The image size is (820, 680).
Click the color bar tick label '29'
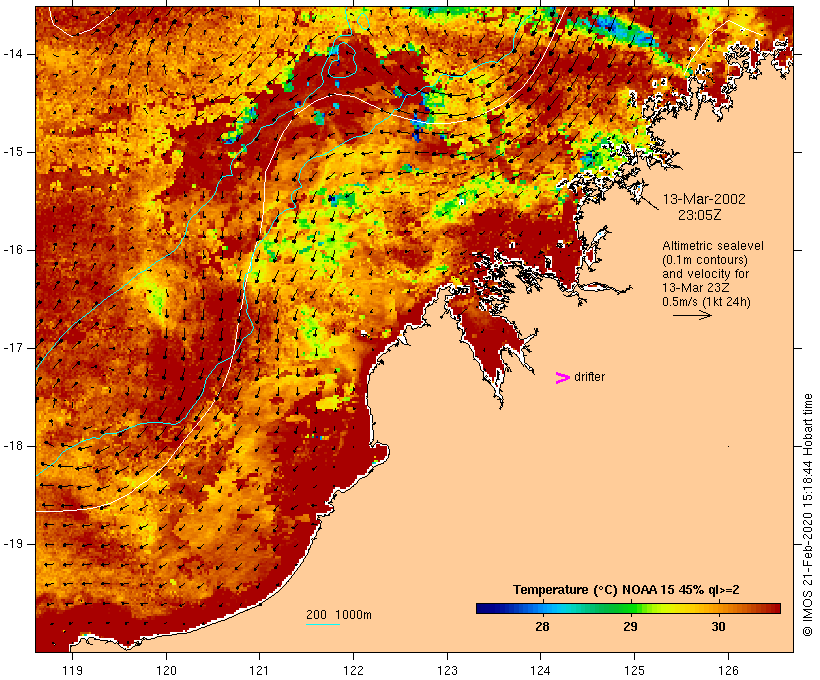[630, 626]
